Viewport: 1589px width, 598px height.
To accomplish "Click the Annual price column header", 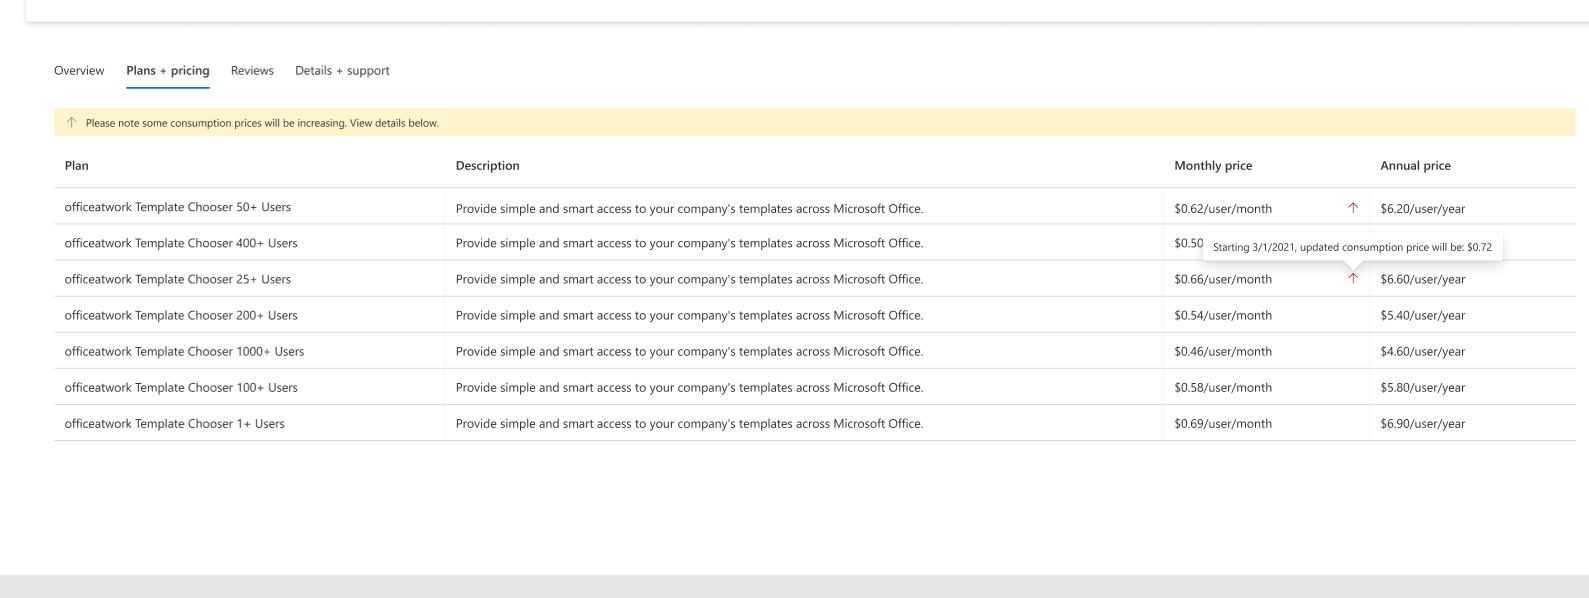I will (1415, 166).
